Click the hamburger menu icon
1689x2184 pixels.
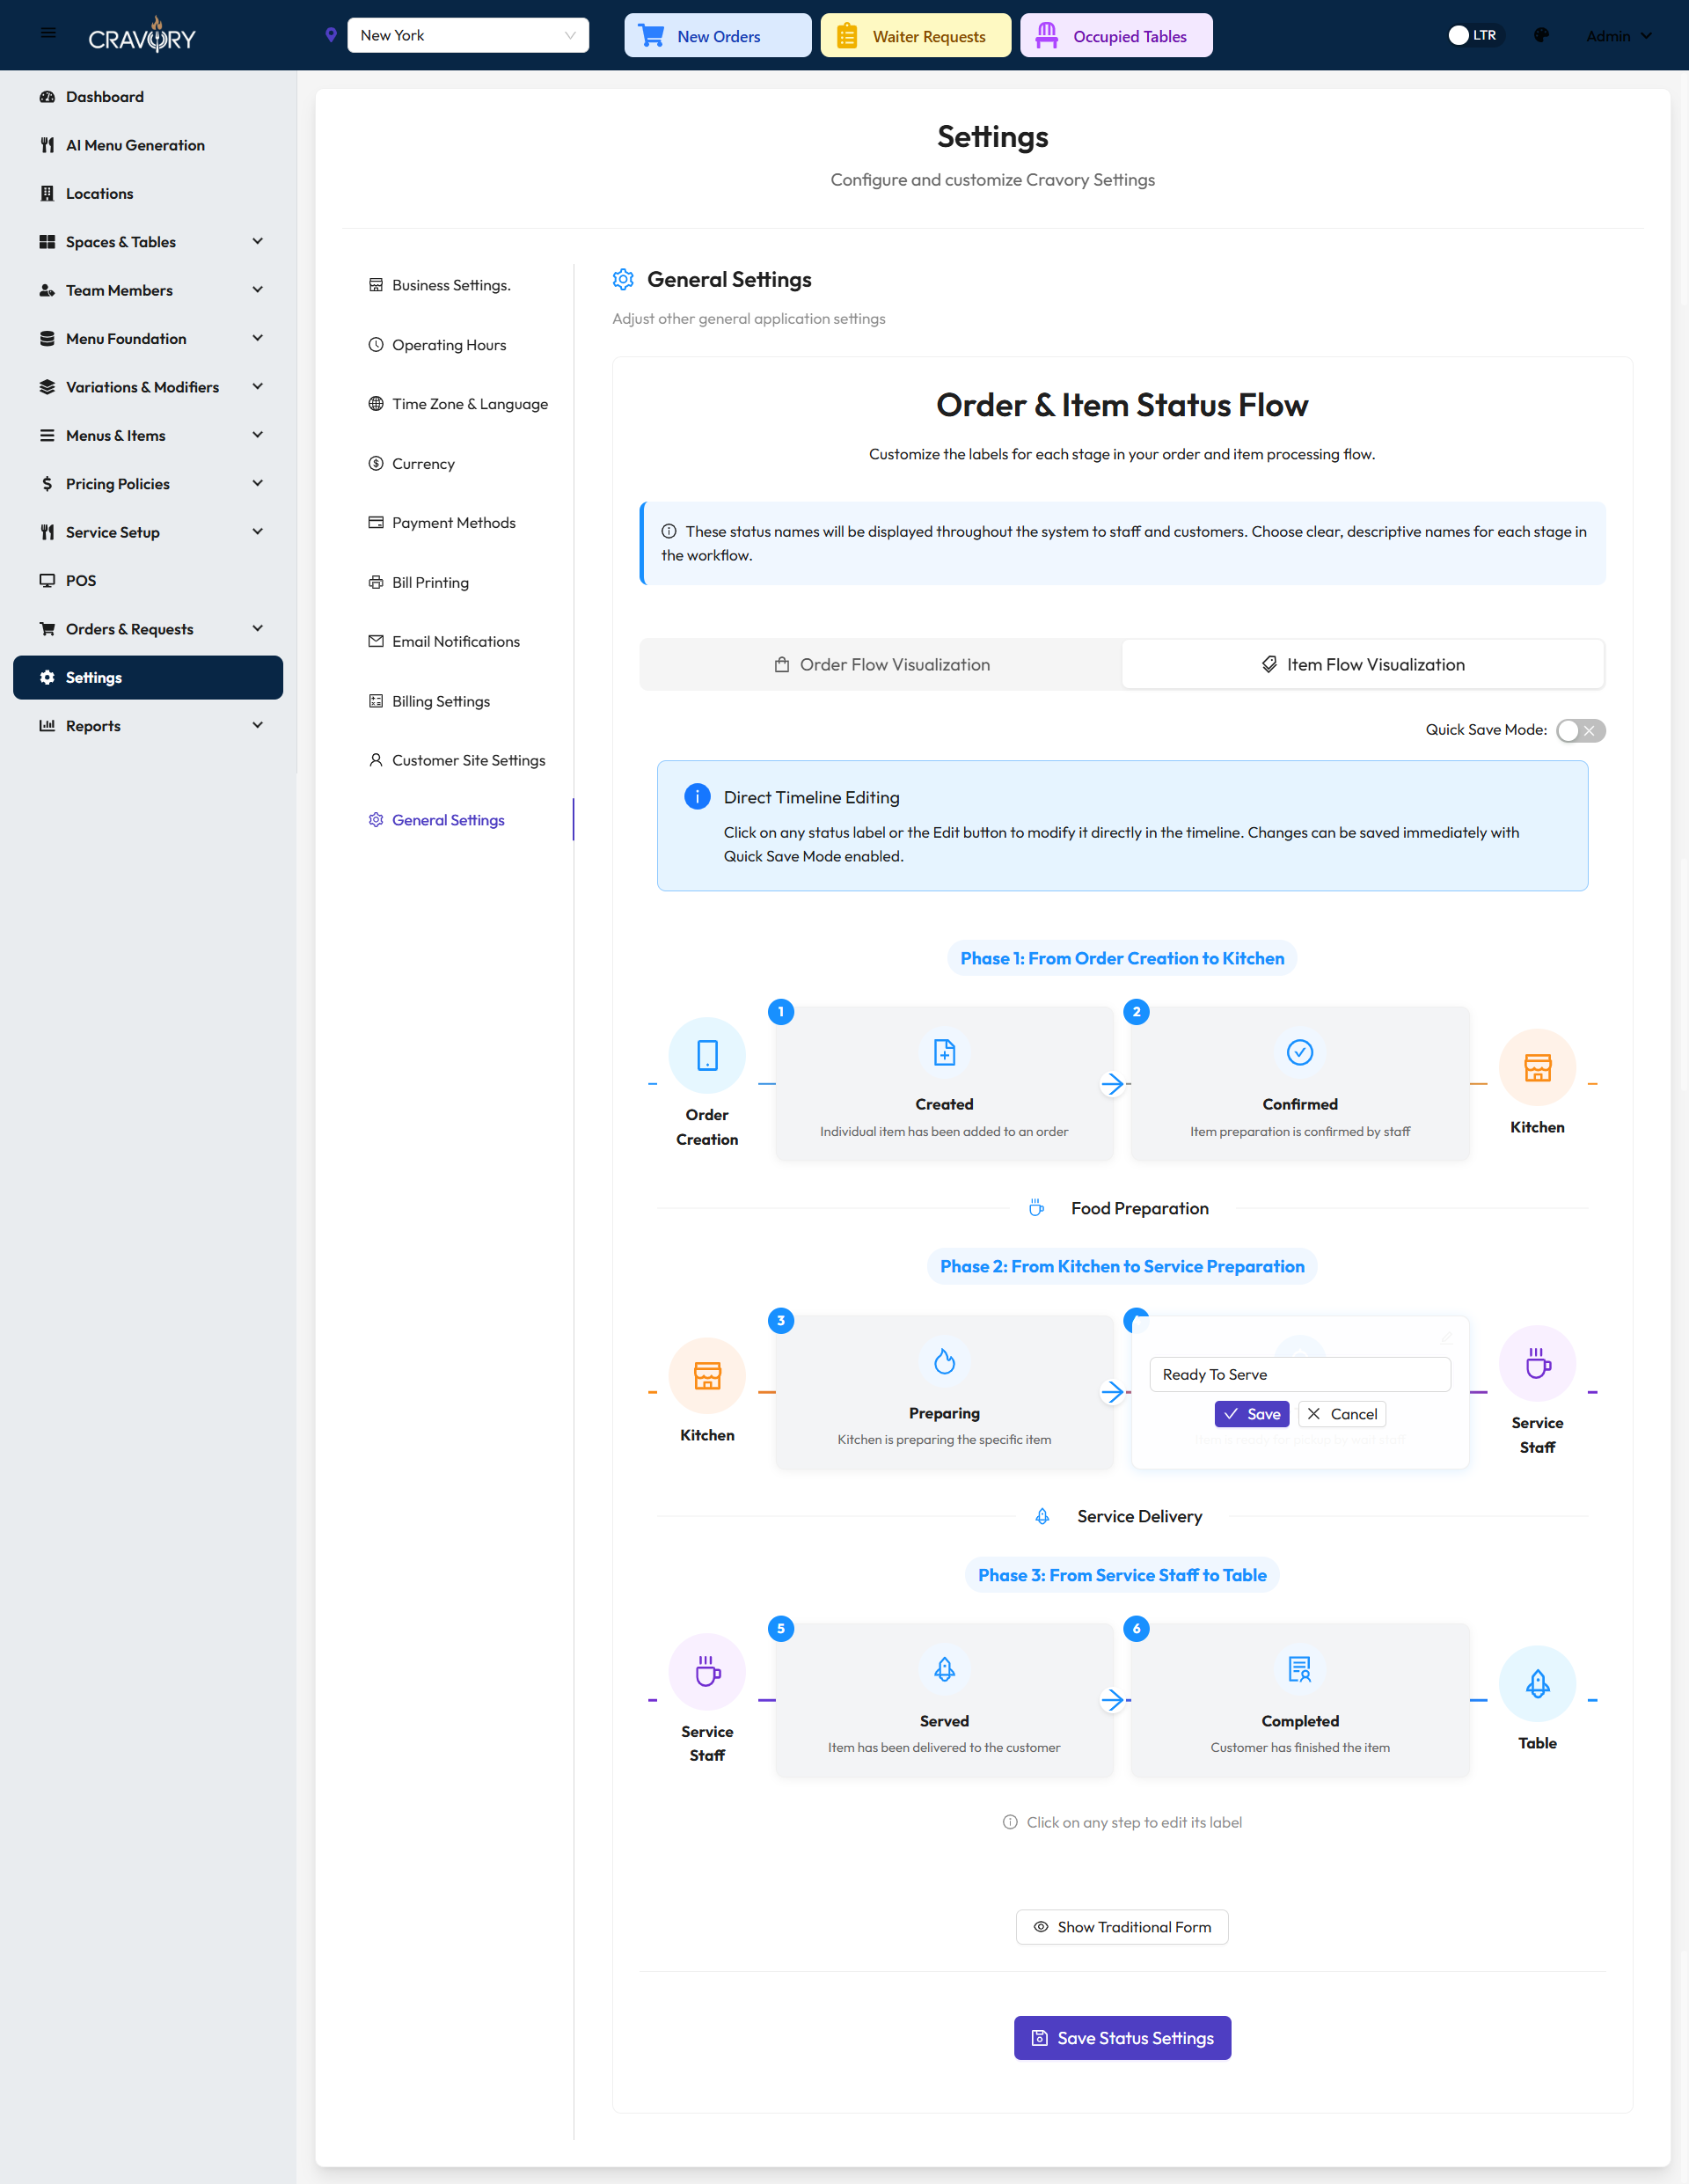click(48, 33)
